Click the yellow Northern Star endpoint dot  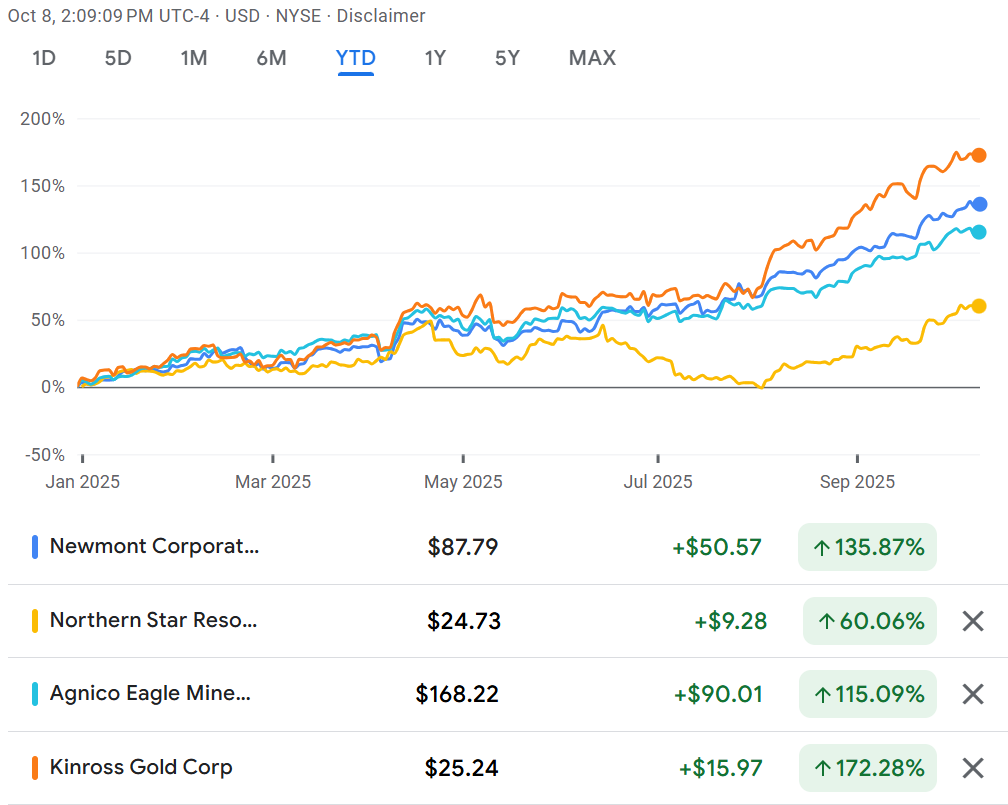tap(979, 306)
